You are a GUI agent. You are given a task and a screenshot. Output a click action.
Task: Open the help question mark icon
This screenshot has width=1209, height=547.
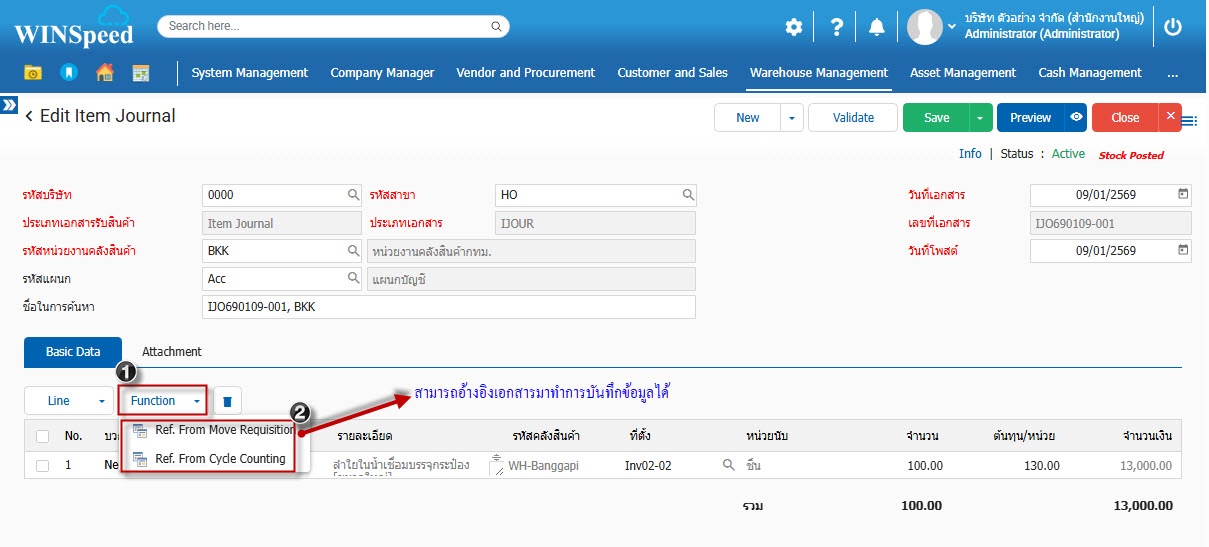tap(837, 28)
